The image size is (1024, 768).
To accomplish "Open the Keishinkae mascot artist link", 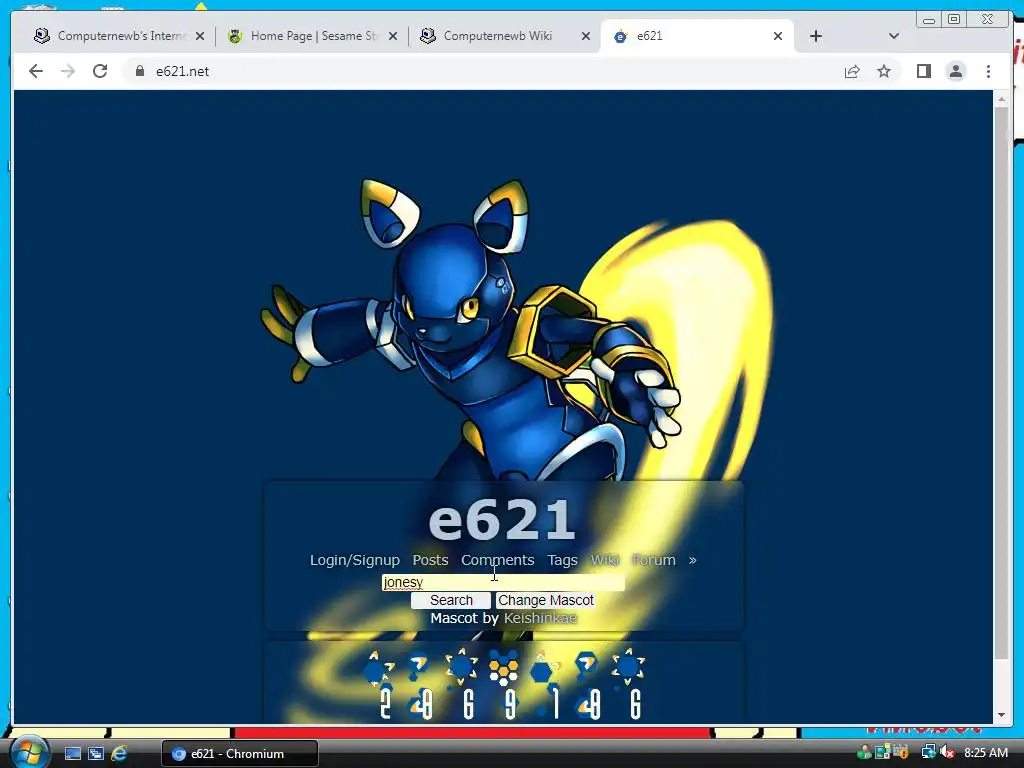I will tap(540, 618).
